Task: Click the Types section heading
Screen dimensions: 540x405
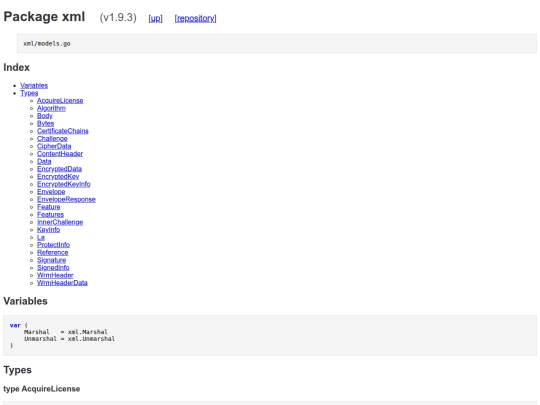Action: click(17, 370)
